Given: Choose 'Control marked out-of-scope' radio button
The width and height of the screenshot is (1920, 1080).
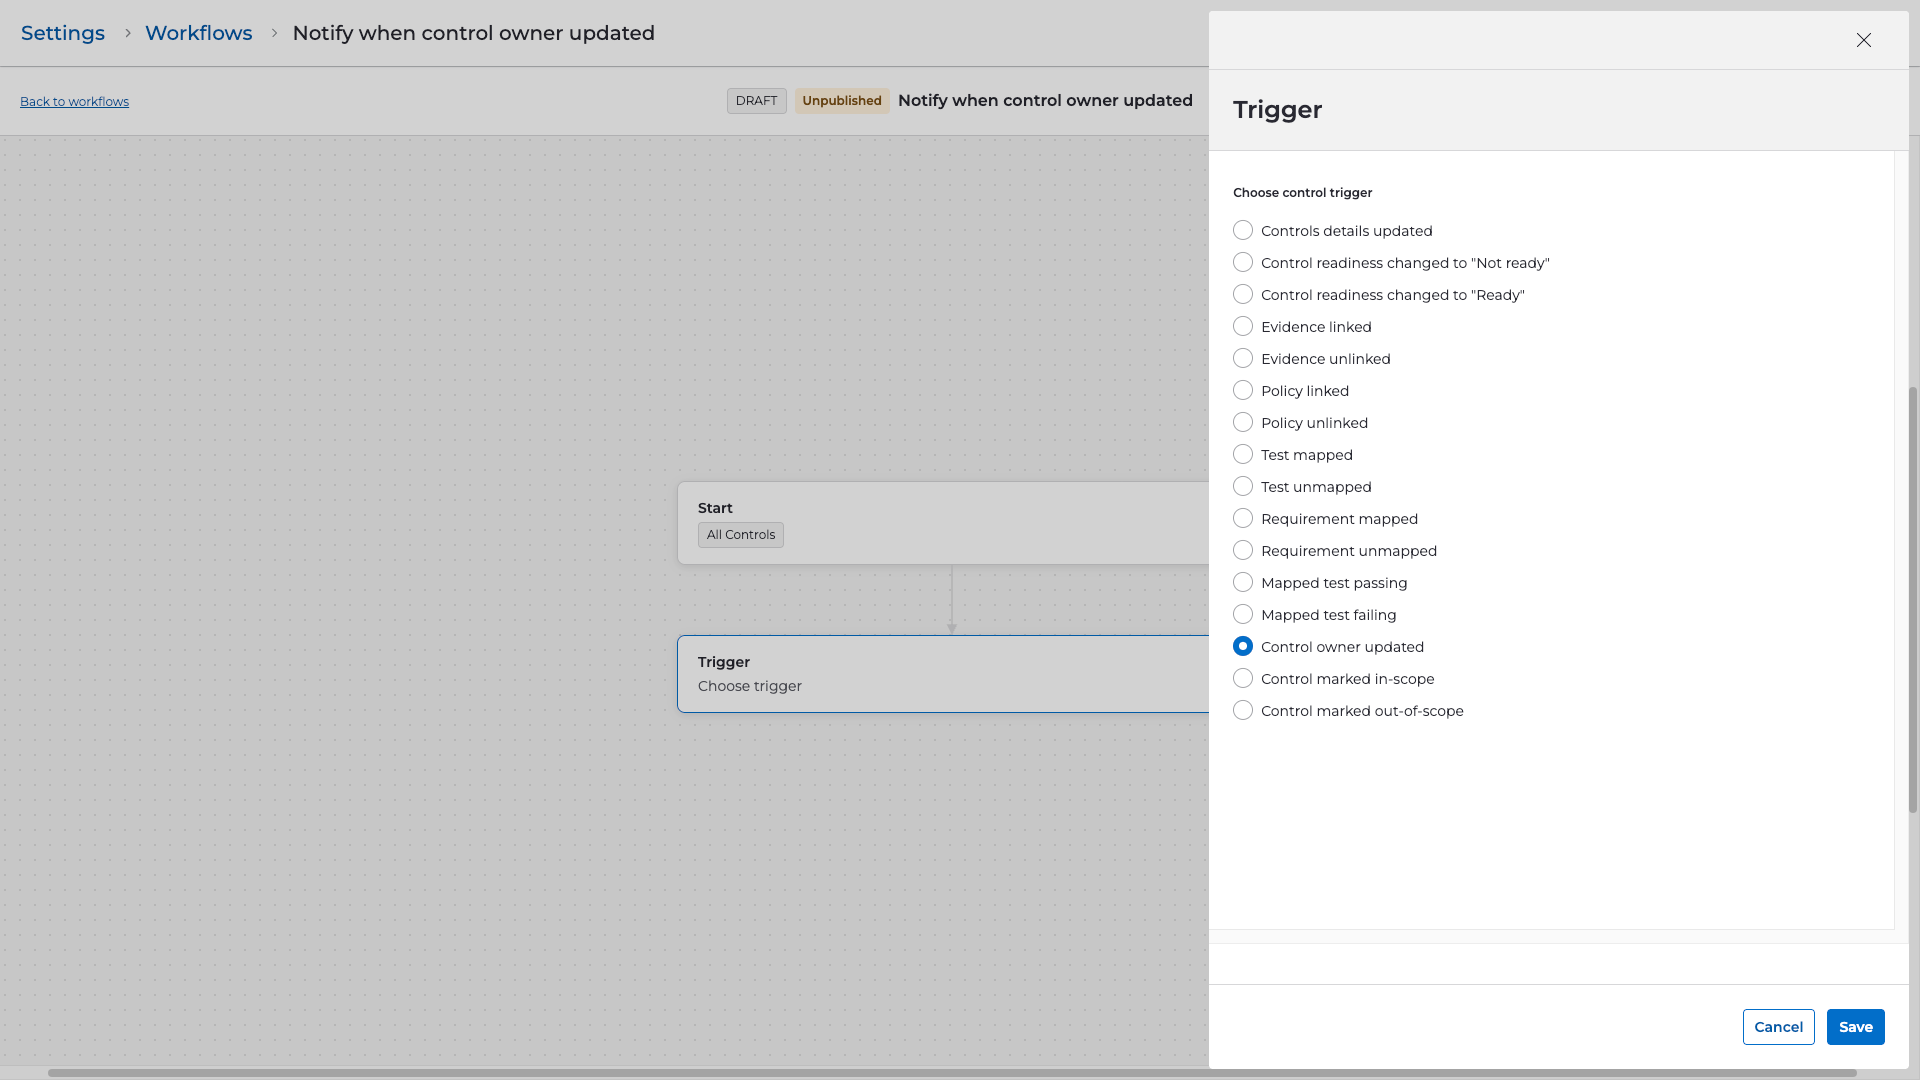Looking at the screenshot, I should point(1243,711).
